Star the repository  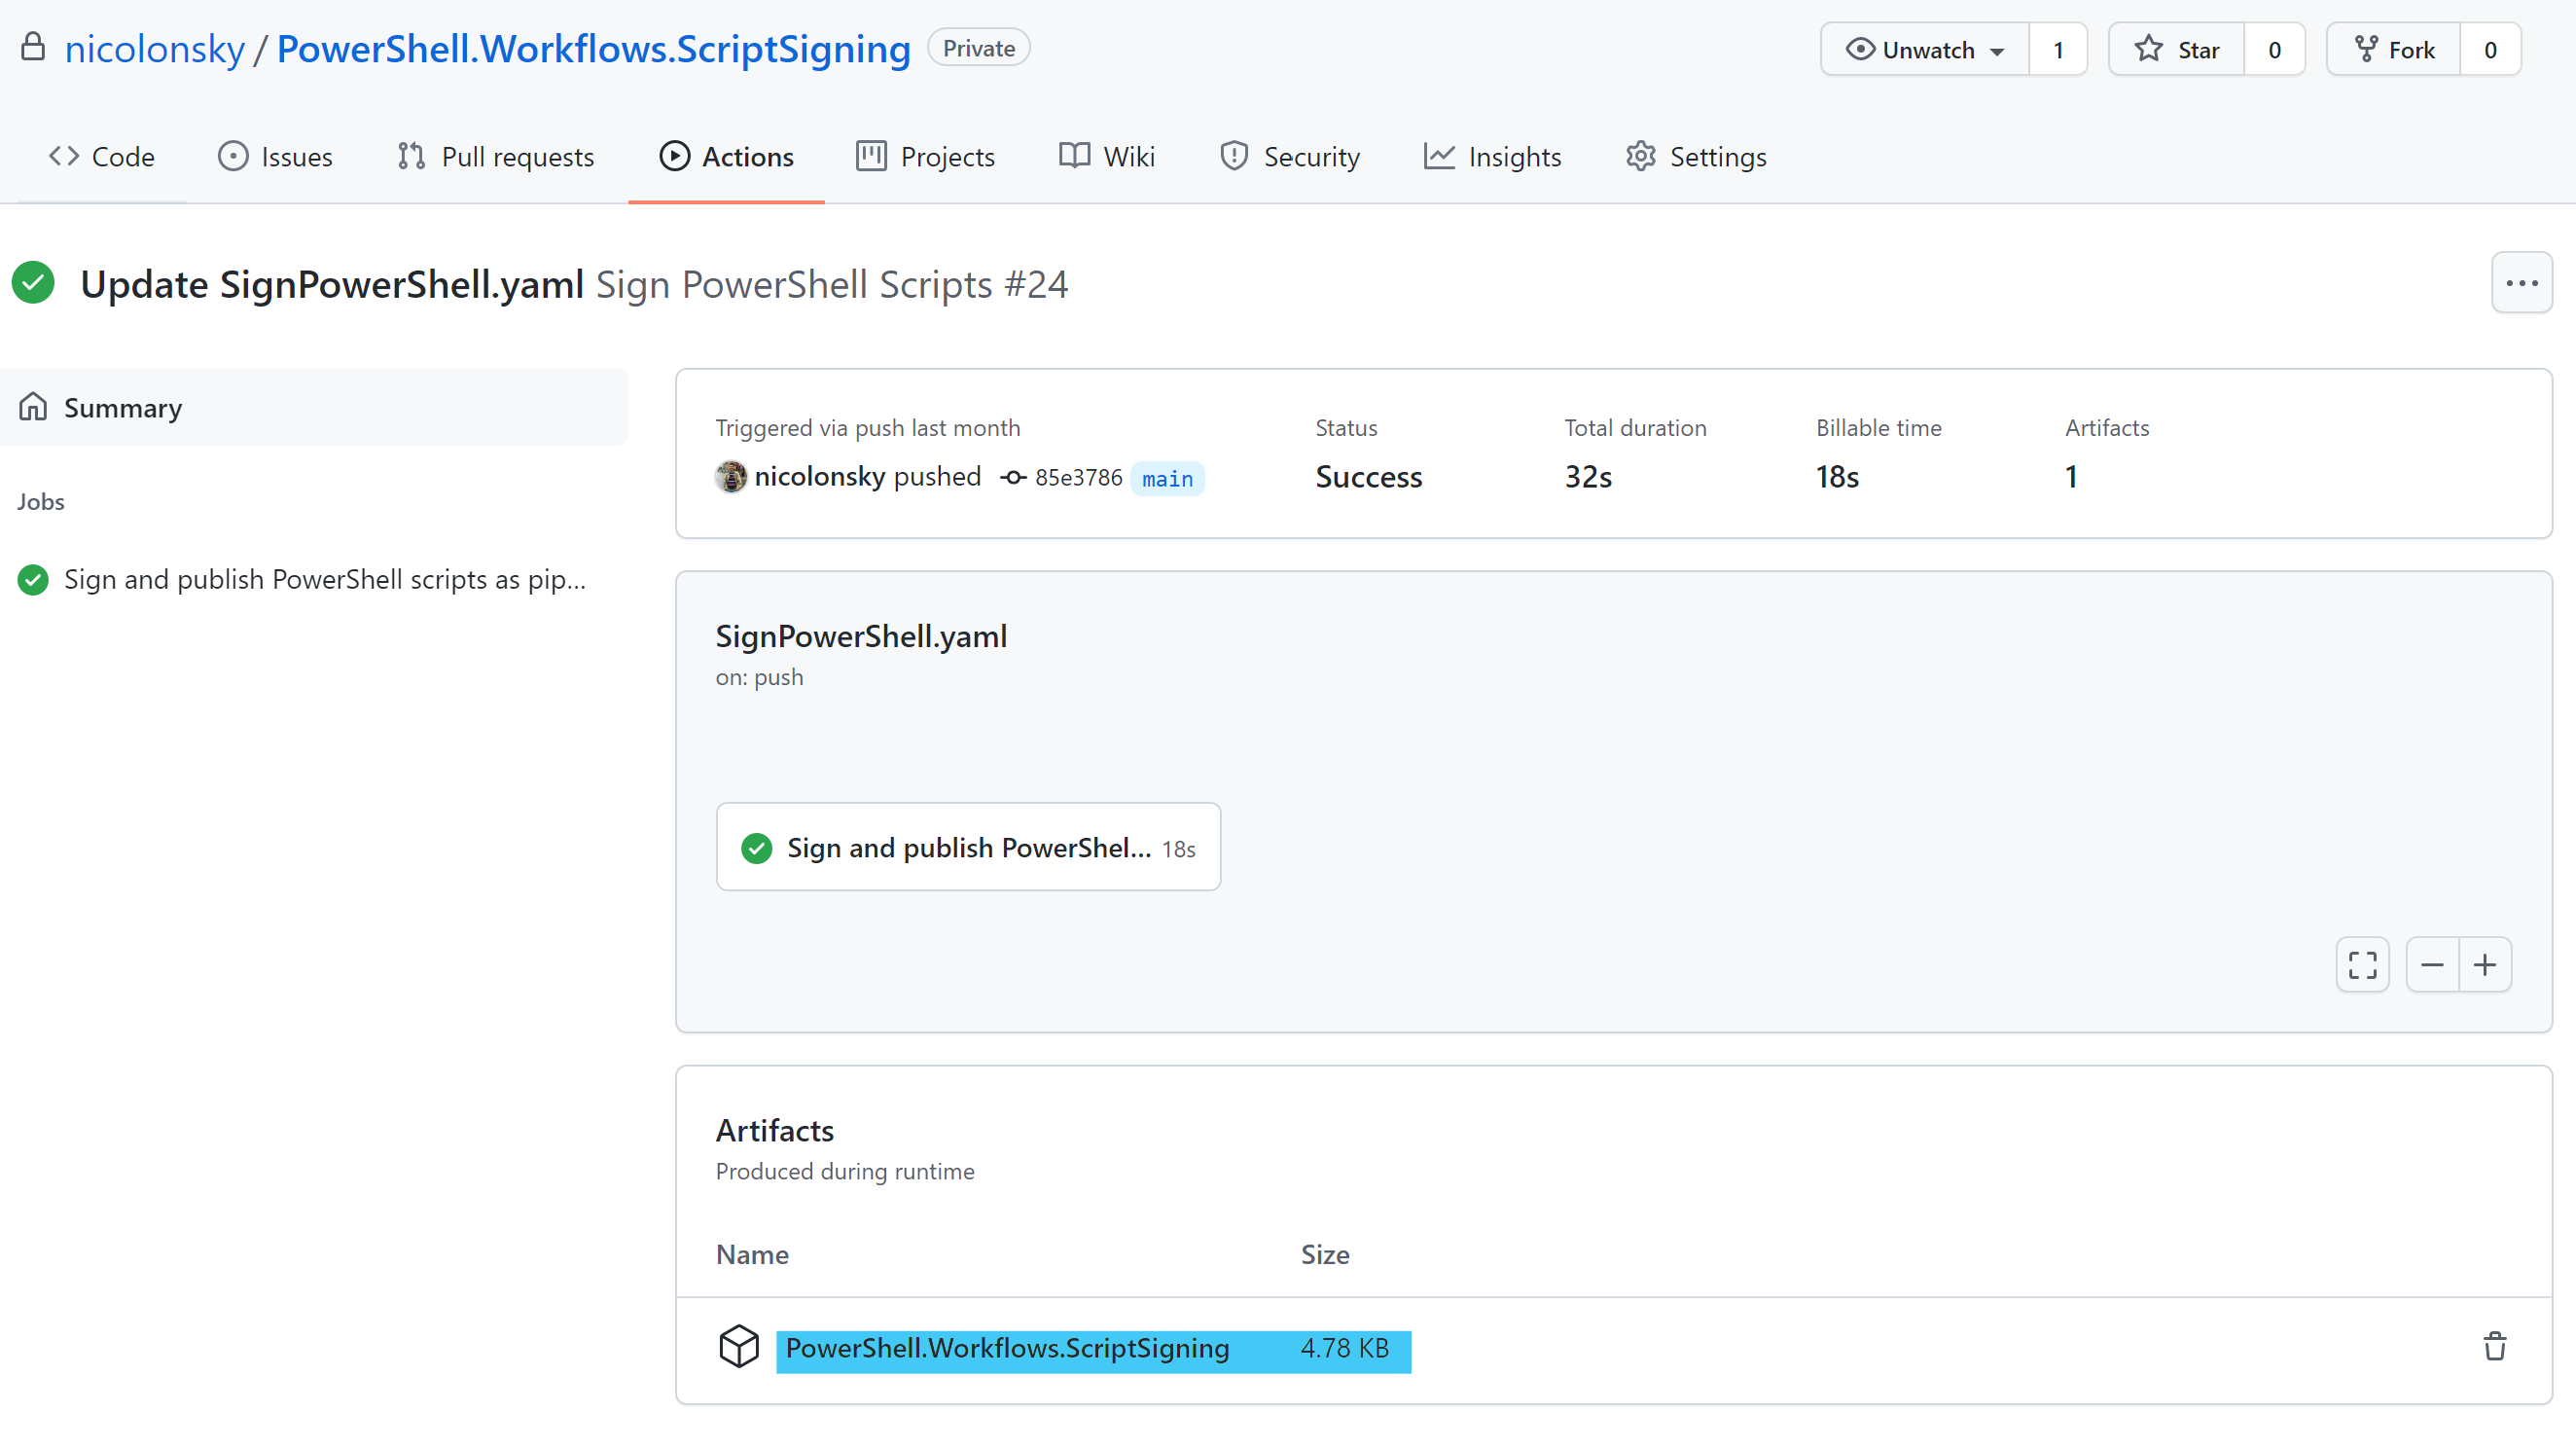(x=2176, y=49)
